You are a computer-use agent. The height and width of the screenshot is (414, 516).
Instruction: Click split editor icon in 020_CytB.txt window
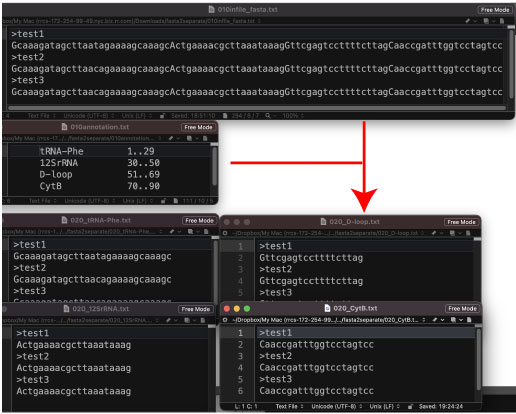[454, 320]
